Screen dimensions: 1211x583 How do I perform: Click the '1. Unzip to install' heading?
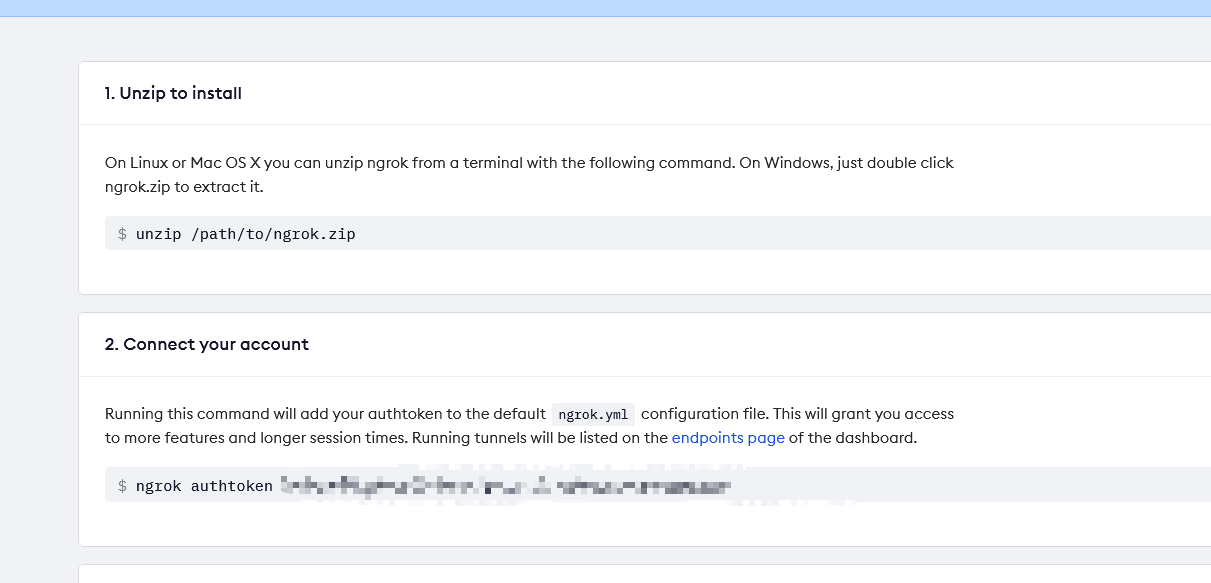pyautogui.click(x=172, y=93)
